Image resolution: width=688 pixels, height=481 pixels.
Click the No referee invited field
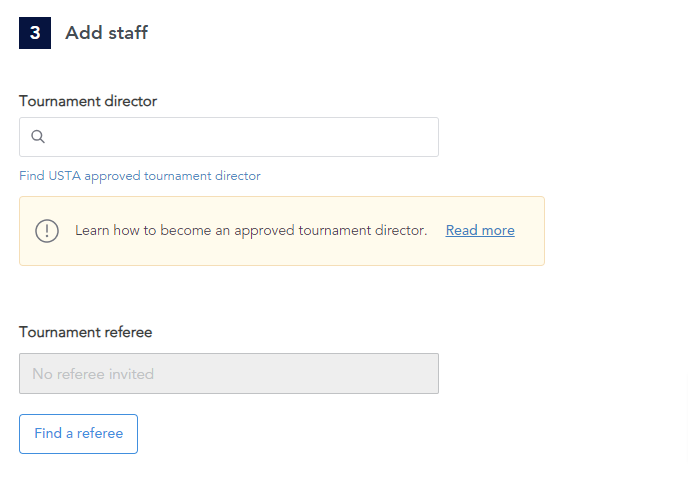point(228,373)
